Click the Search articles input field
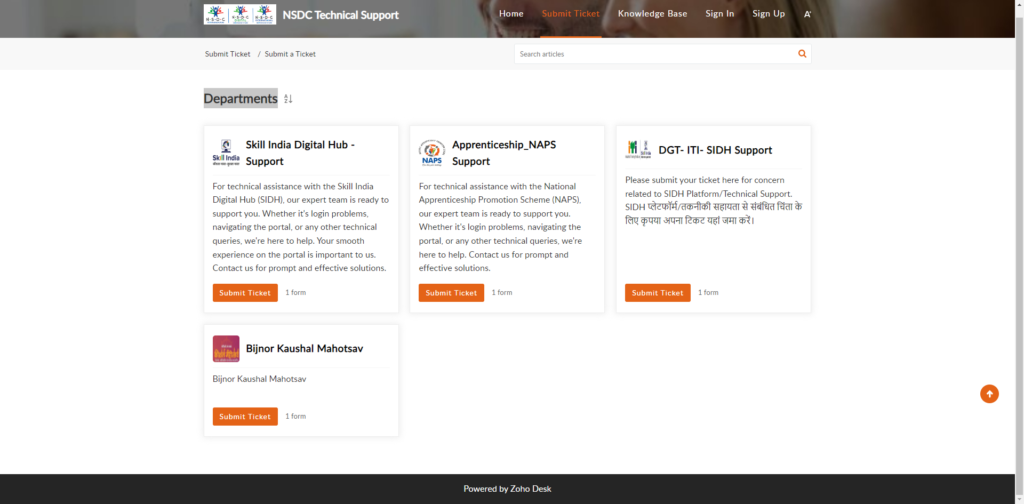1024x504 pixels. pyautogui.click(x=655, y=54)
